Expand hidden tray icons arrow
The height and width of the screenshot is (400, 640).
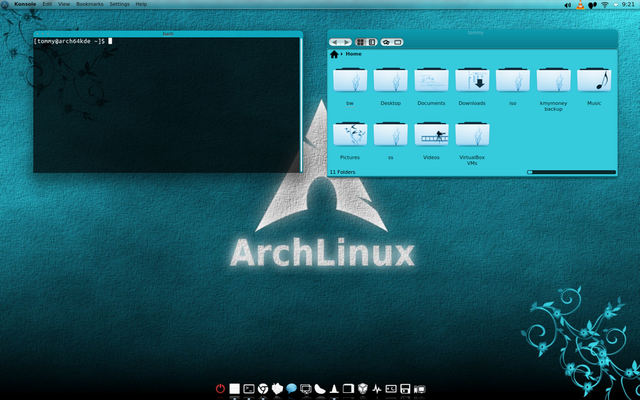[616, 5]
